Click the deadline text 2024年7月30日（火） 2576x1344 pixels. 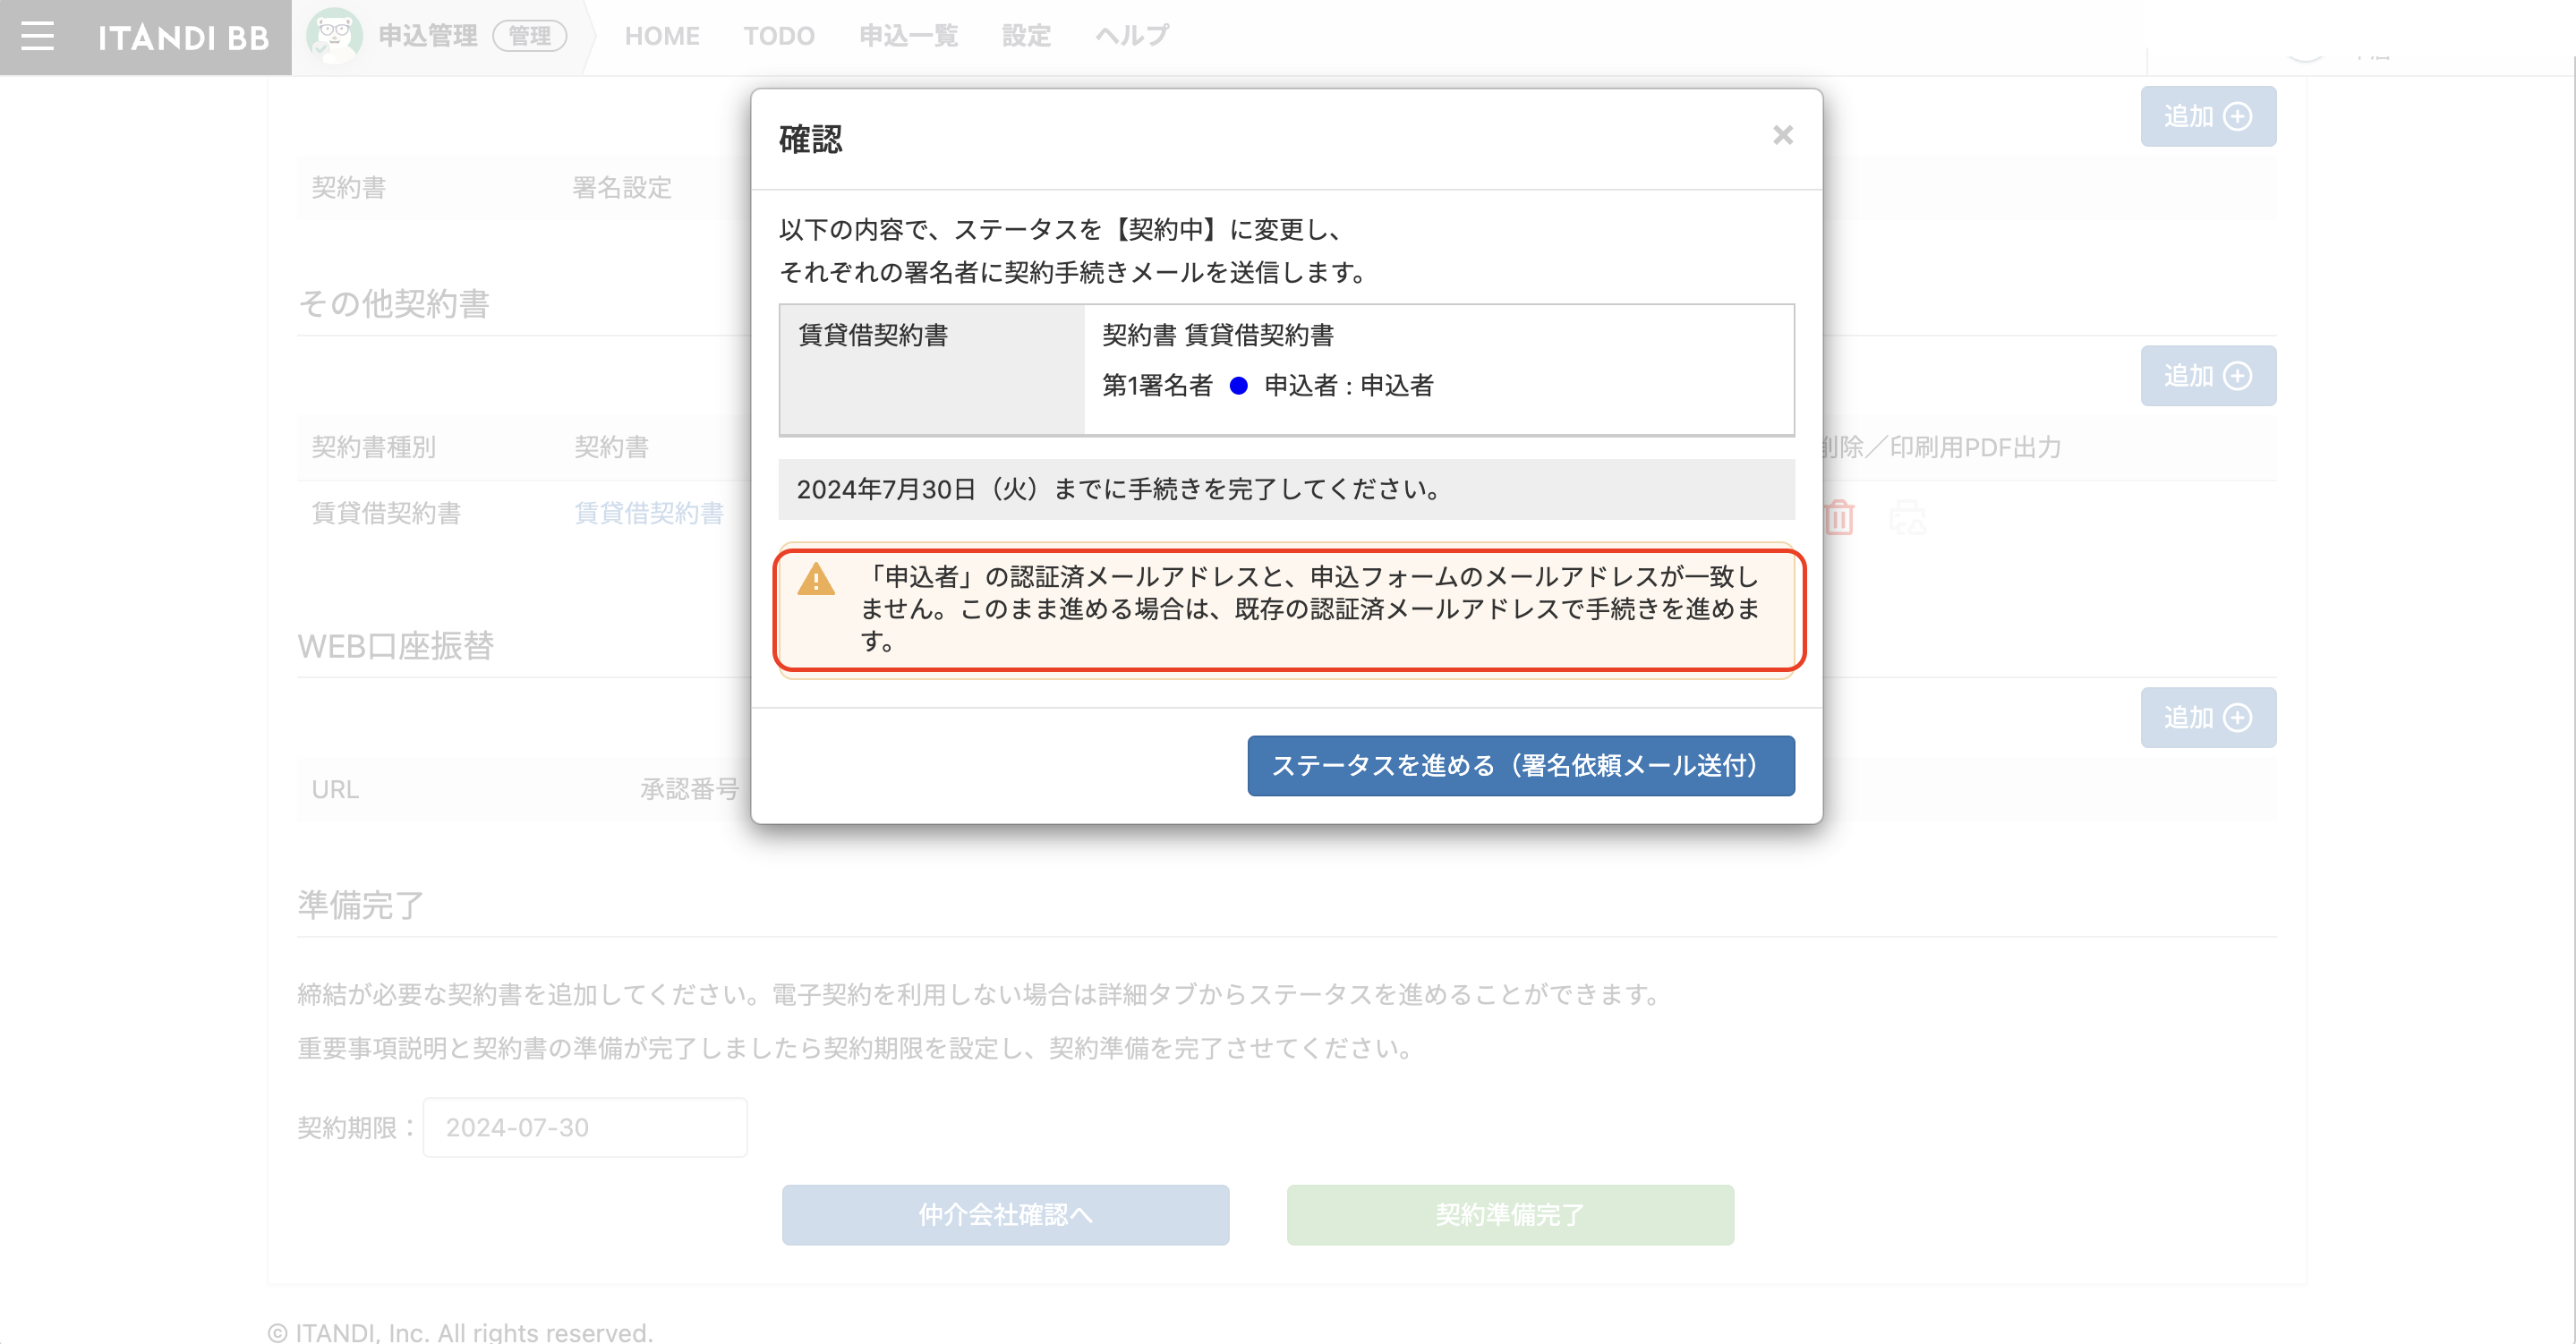[x=920, y=490]
